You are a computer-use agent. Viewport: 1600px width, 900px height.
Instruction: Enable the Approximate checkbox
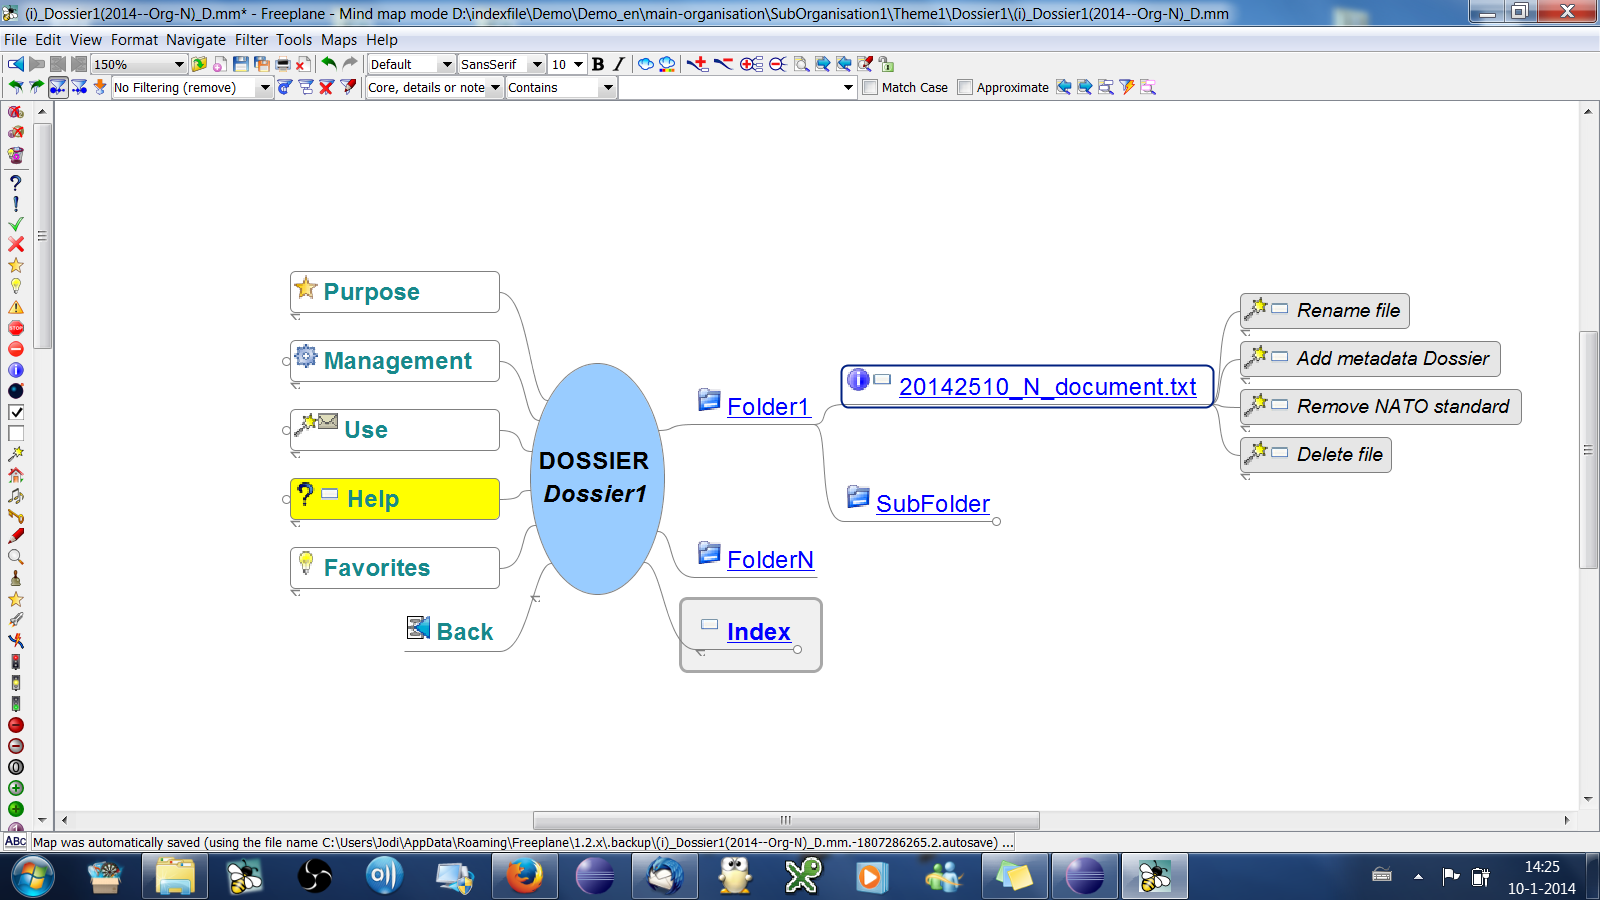click(x=965, y=88)
